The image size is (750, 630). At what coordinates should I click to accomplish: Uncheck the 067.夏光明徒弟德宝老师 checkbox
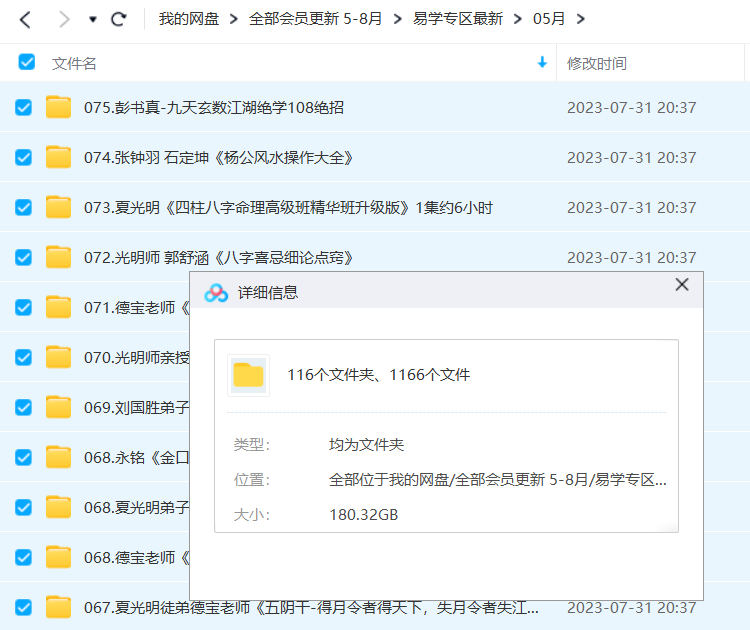pos(24,607)
